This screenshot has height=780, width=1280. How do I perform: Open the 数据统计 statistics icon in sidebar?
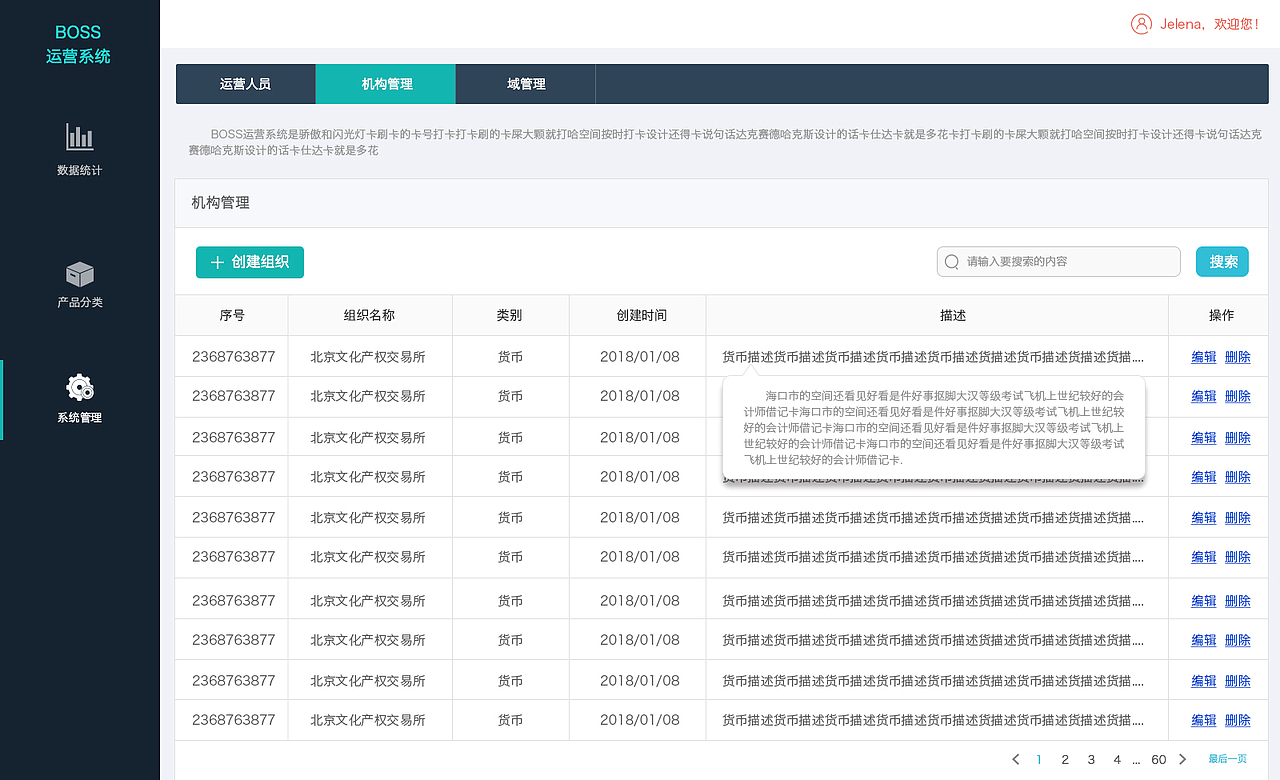(80, 137)
